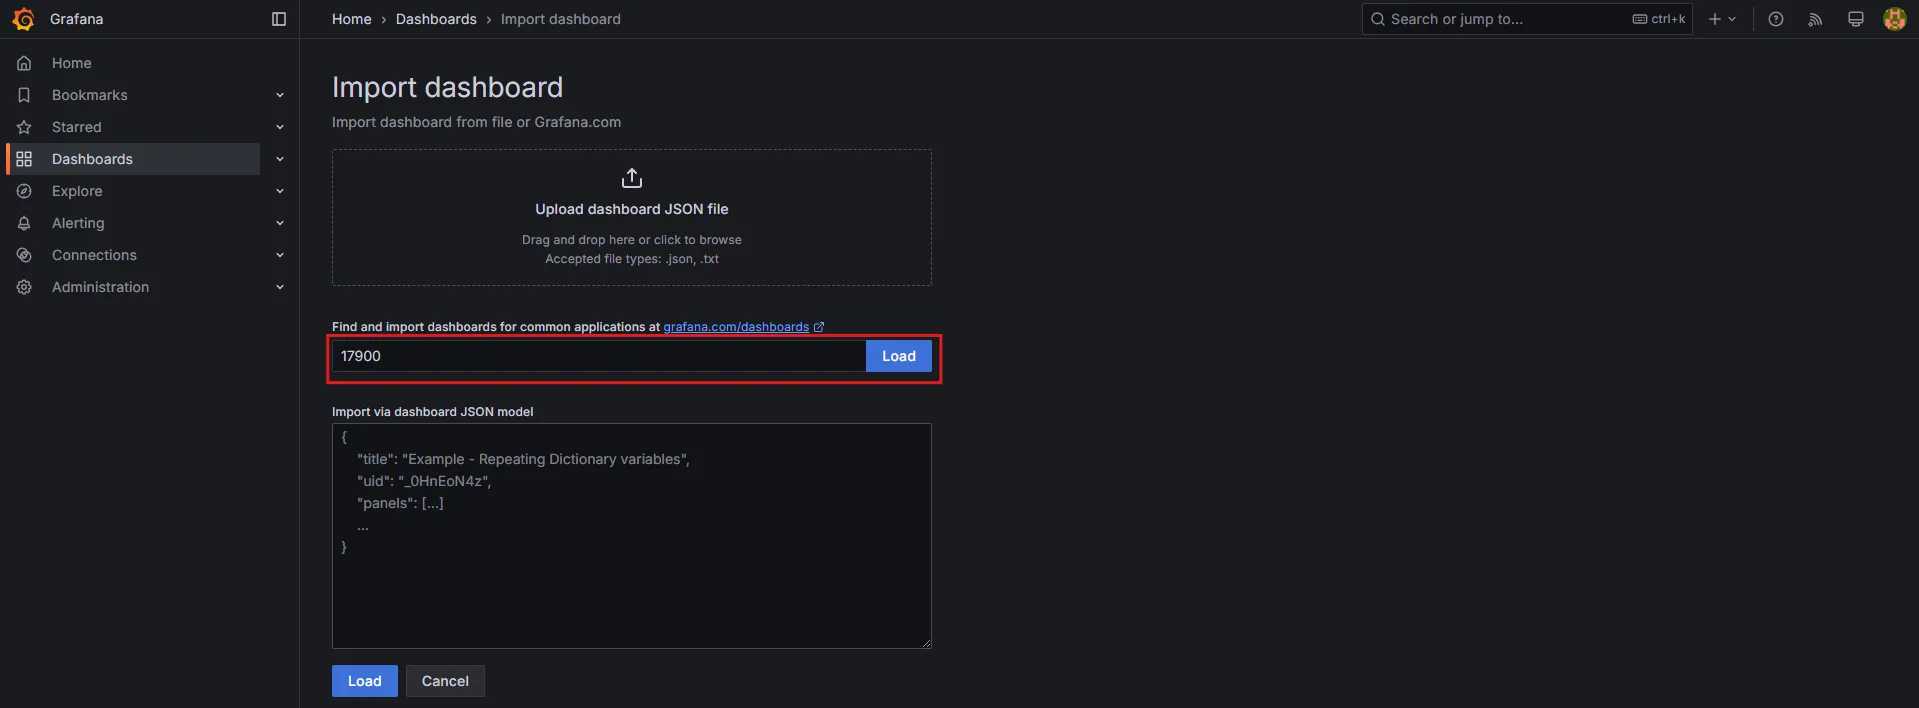
Task: Click the Import dashboard breadcrumb text
Action: (561, 19)
